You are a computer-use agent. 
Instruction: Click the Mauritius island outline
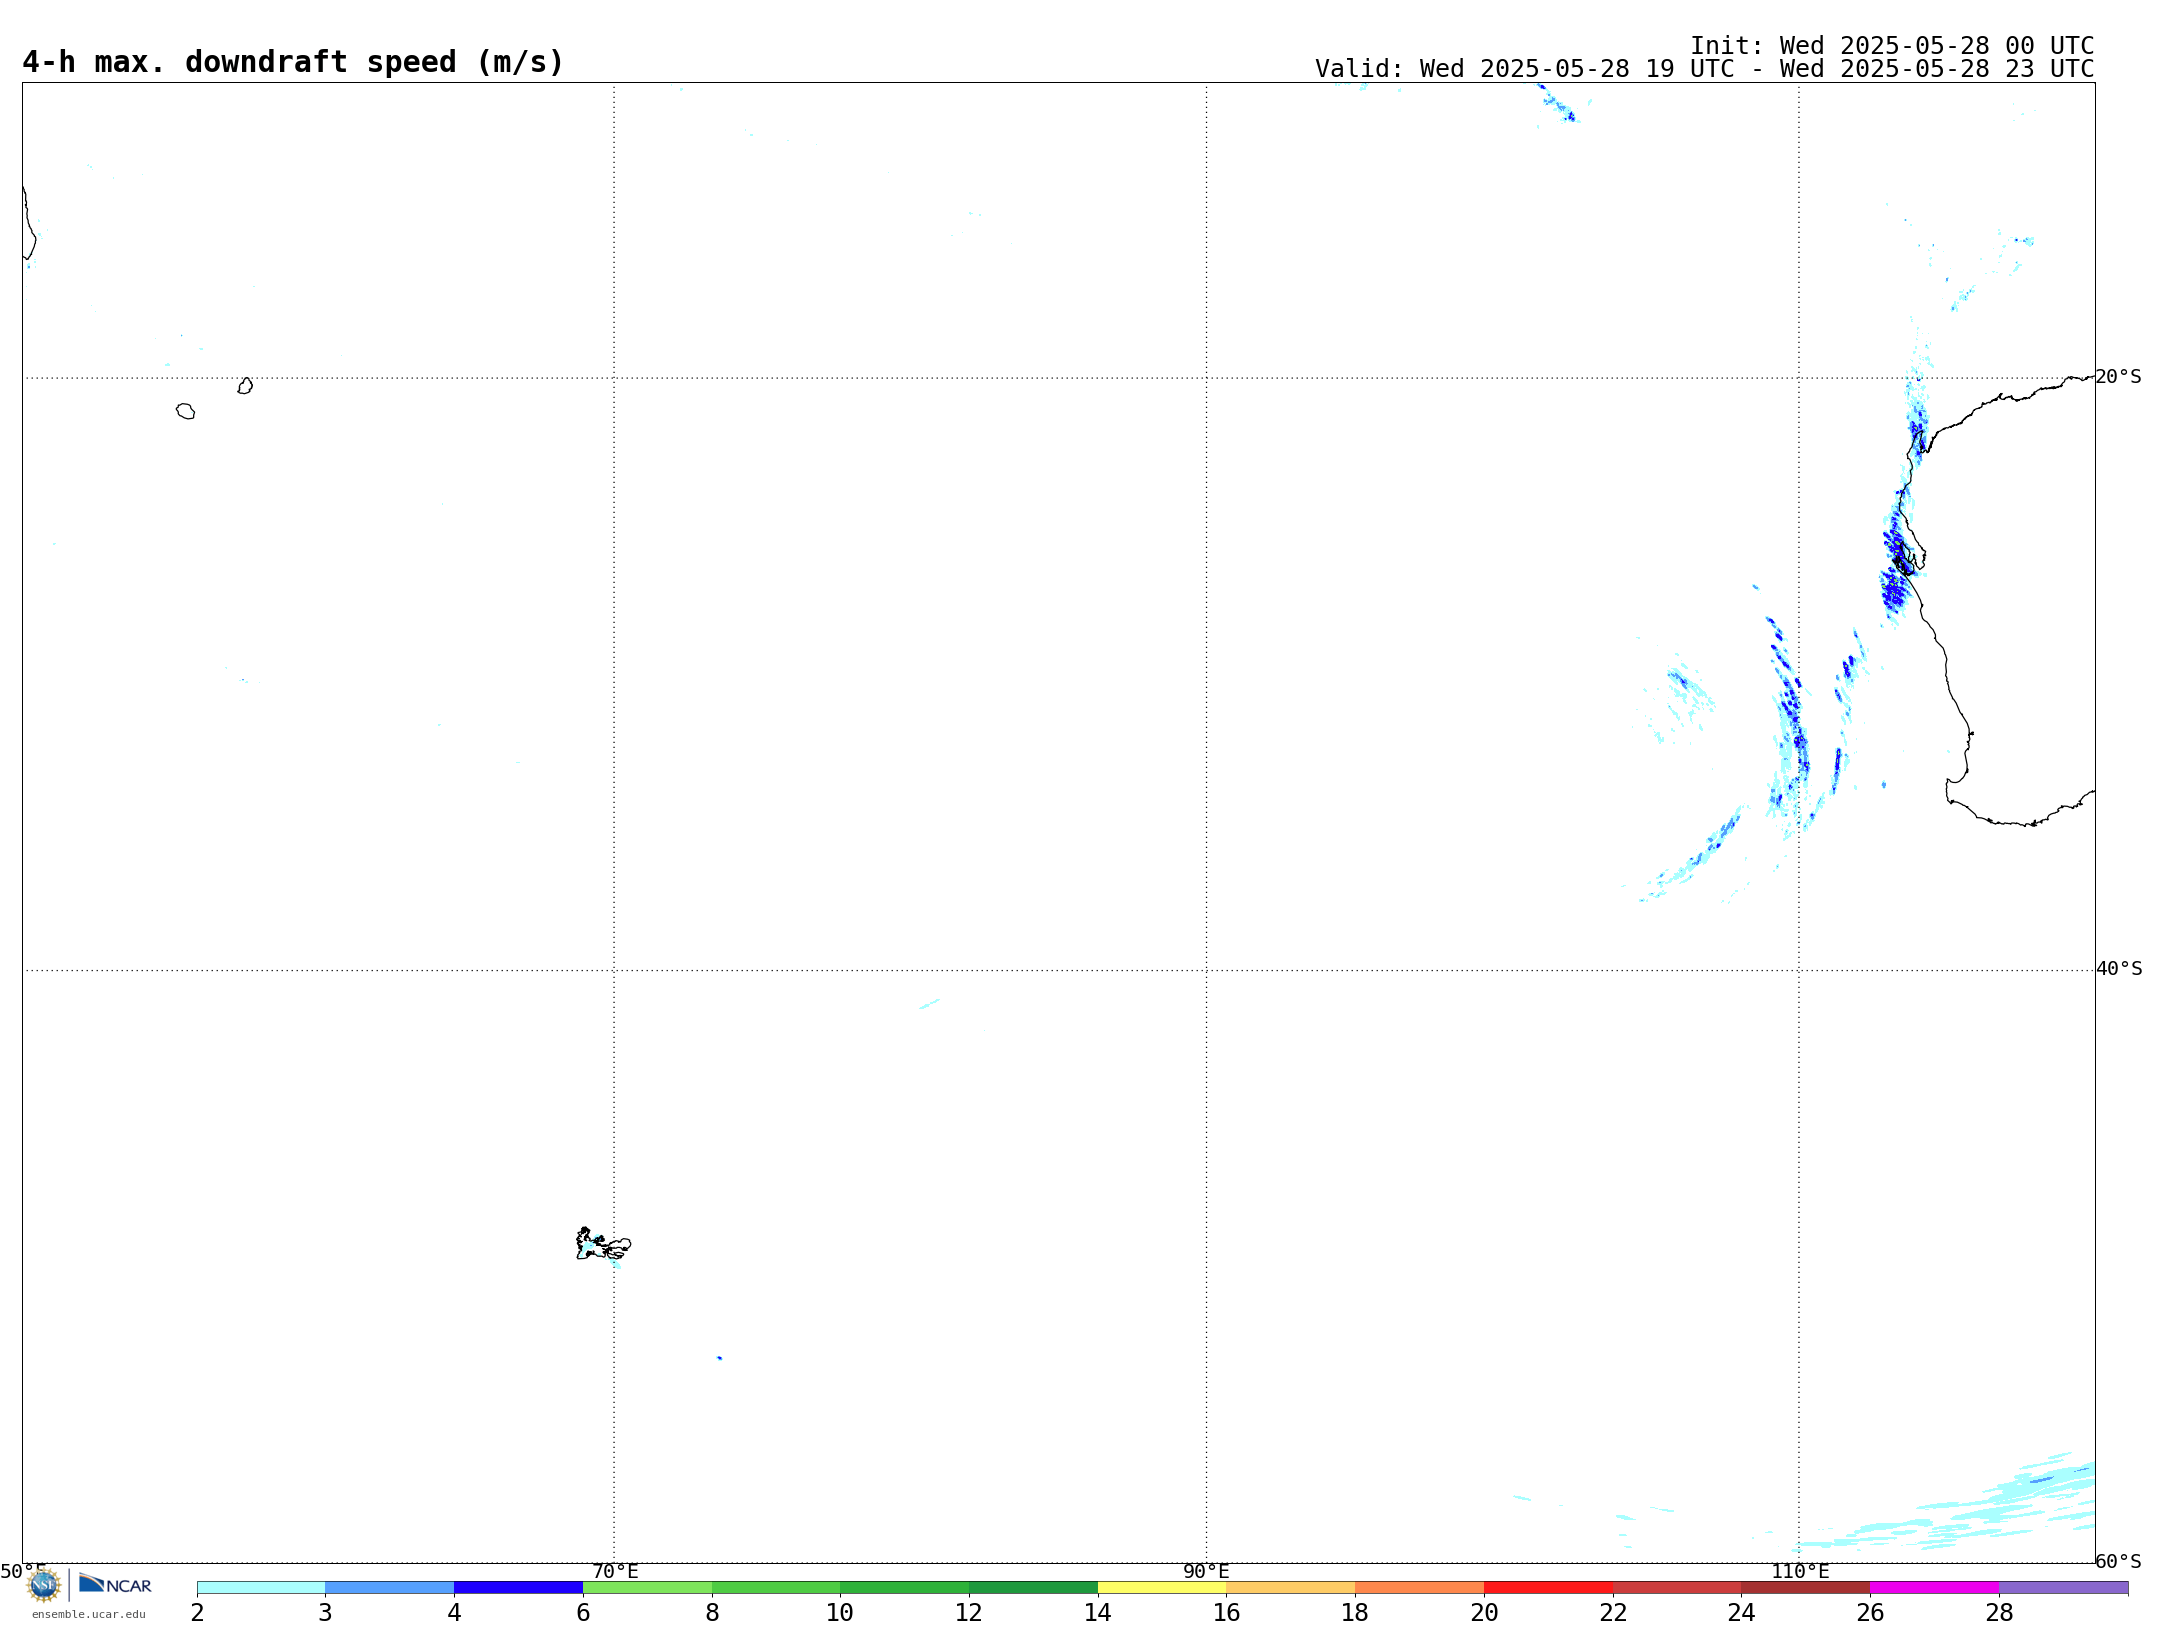(245, 386)
